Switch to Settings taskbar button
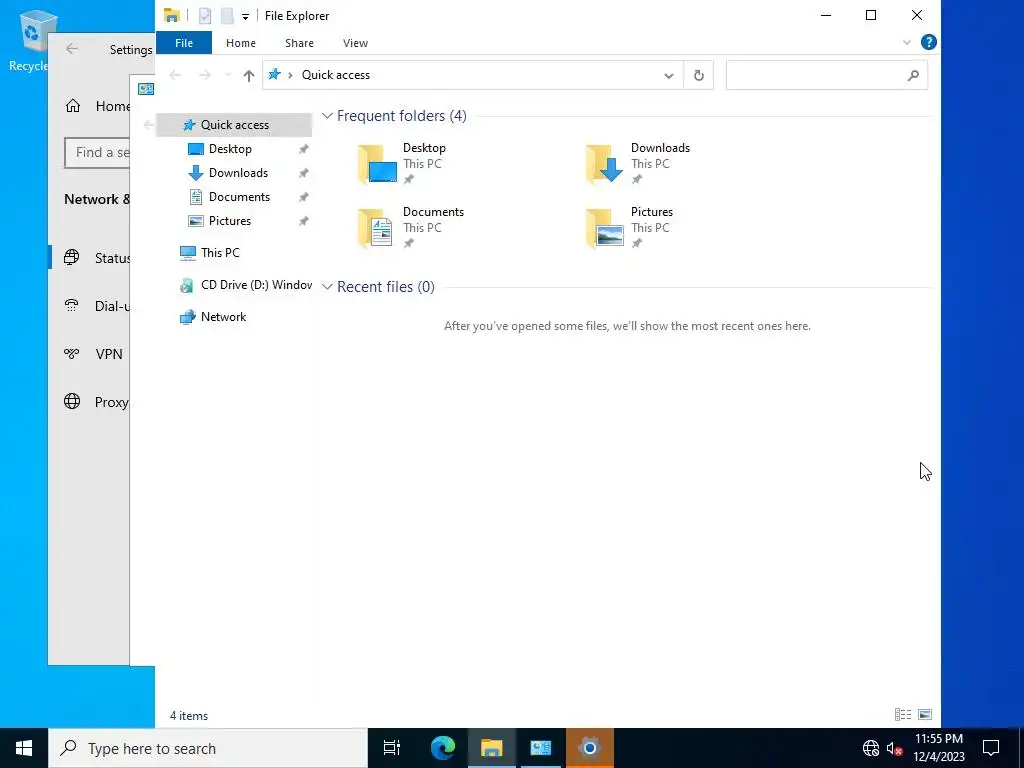 click(589, 748)
